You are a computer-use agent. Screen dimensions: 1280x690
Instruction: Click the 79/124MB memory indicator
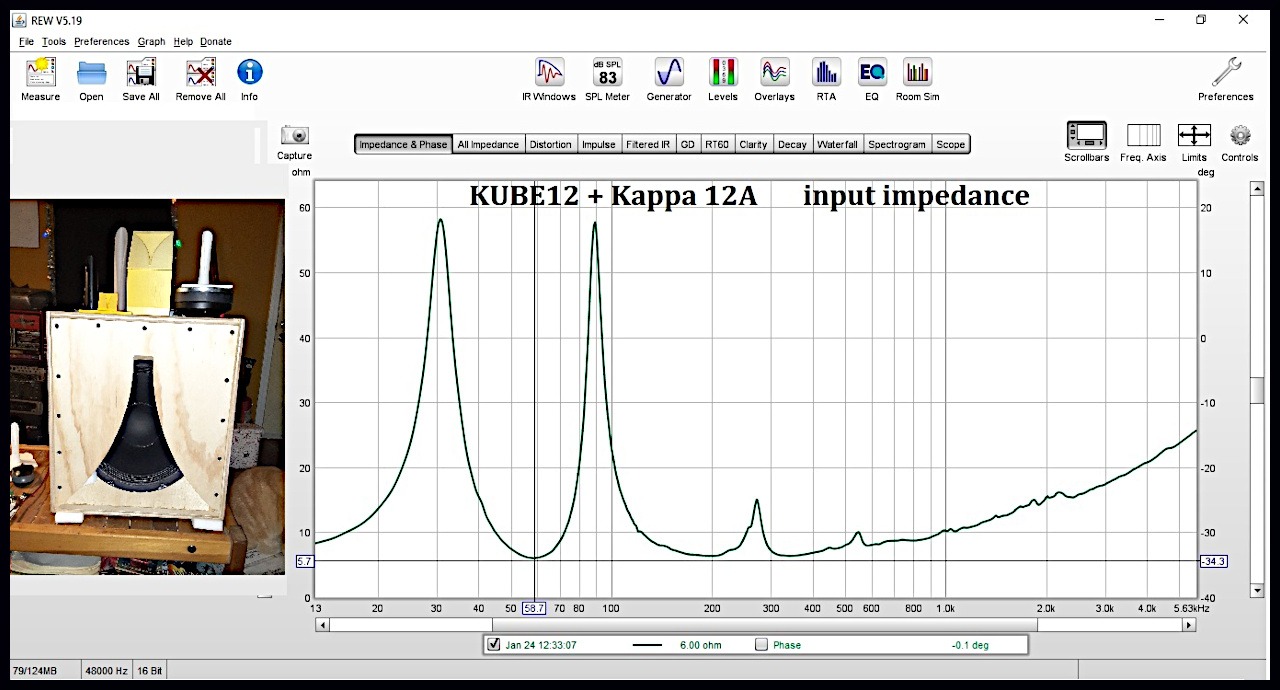pyautogui.click(x=34, y=670)
